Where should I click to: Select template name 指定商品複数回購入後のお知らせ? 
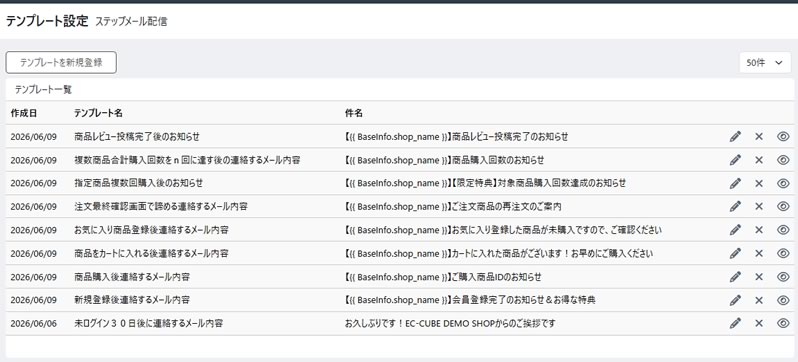coord(138,183)
